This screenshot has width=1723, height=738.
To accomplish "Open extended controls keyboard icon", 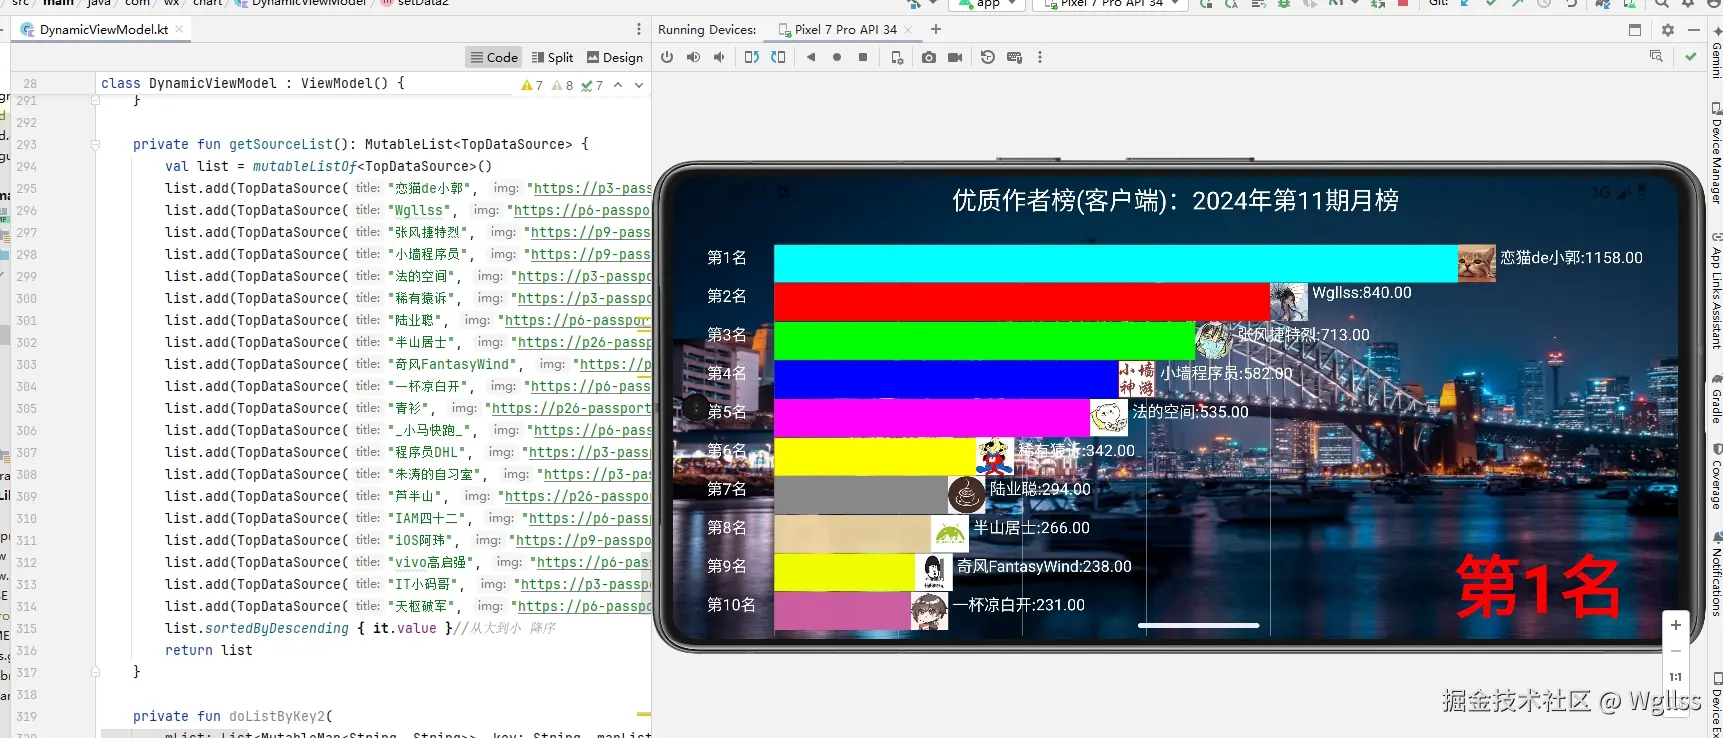I will pos(1014,57).
